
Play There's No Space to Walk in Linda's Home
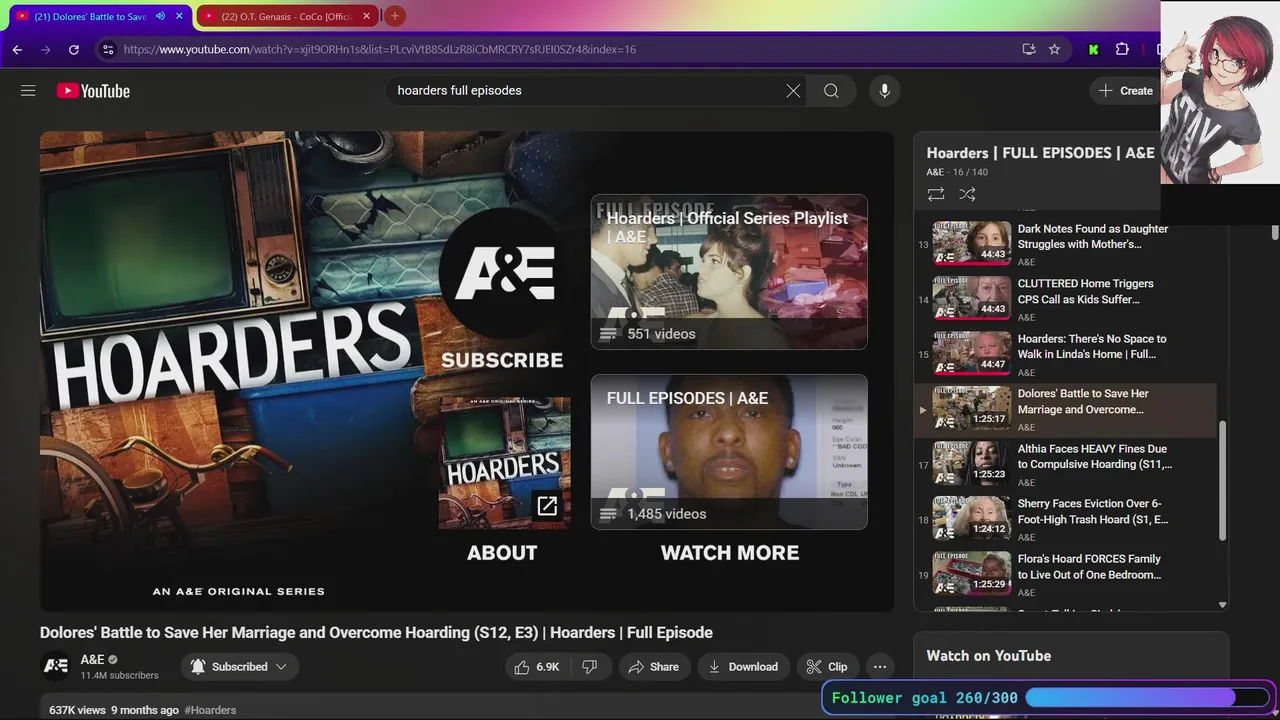1065,354
